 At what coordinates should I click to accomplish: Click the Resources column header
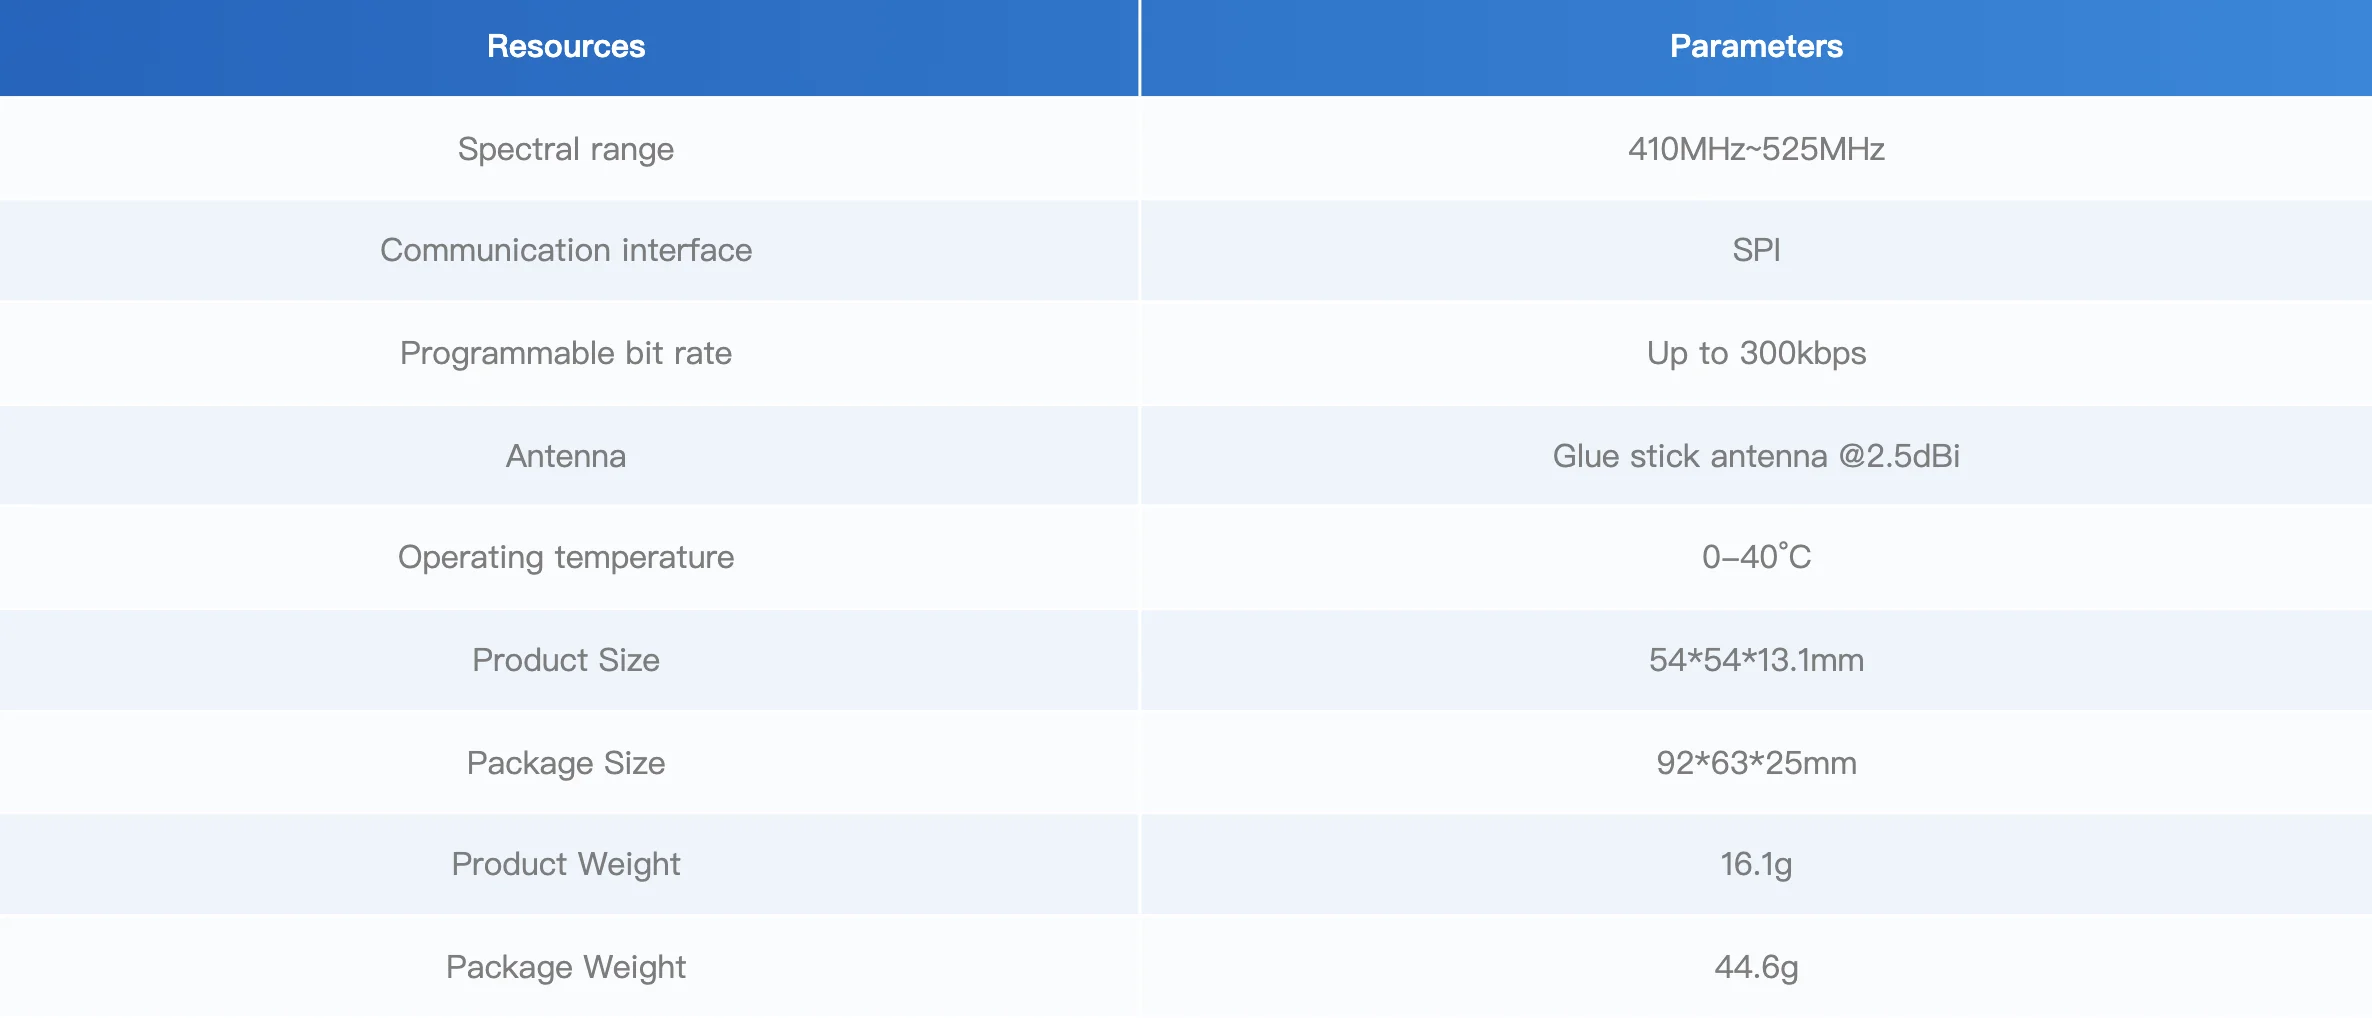click(566, 46)
